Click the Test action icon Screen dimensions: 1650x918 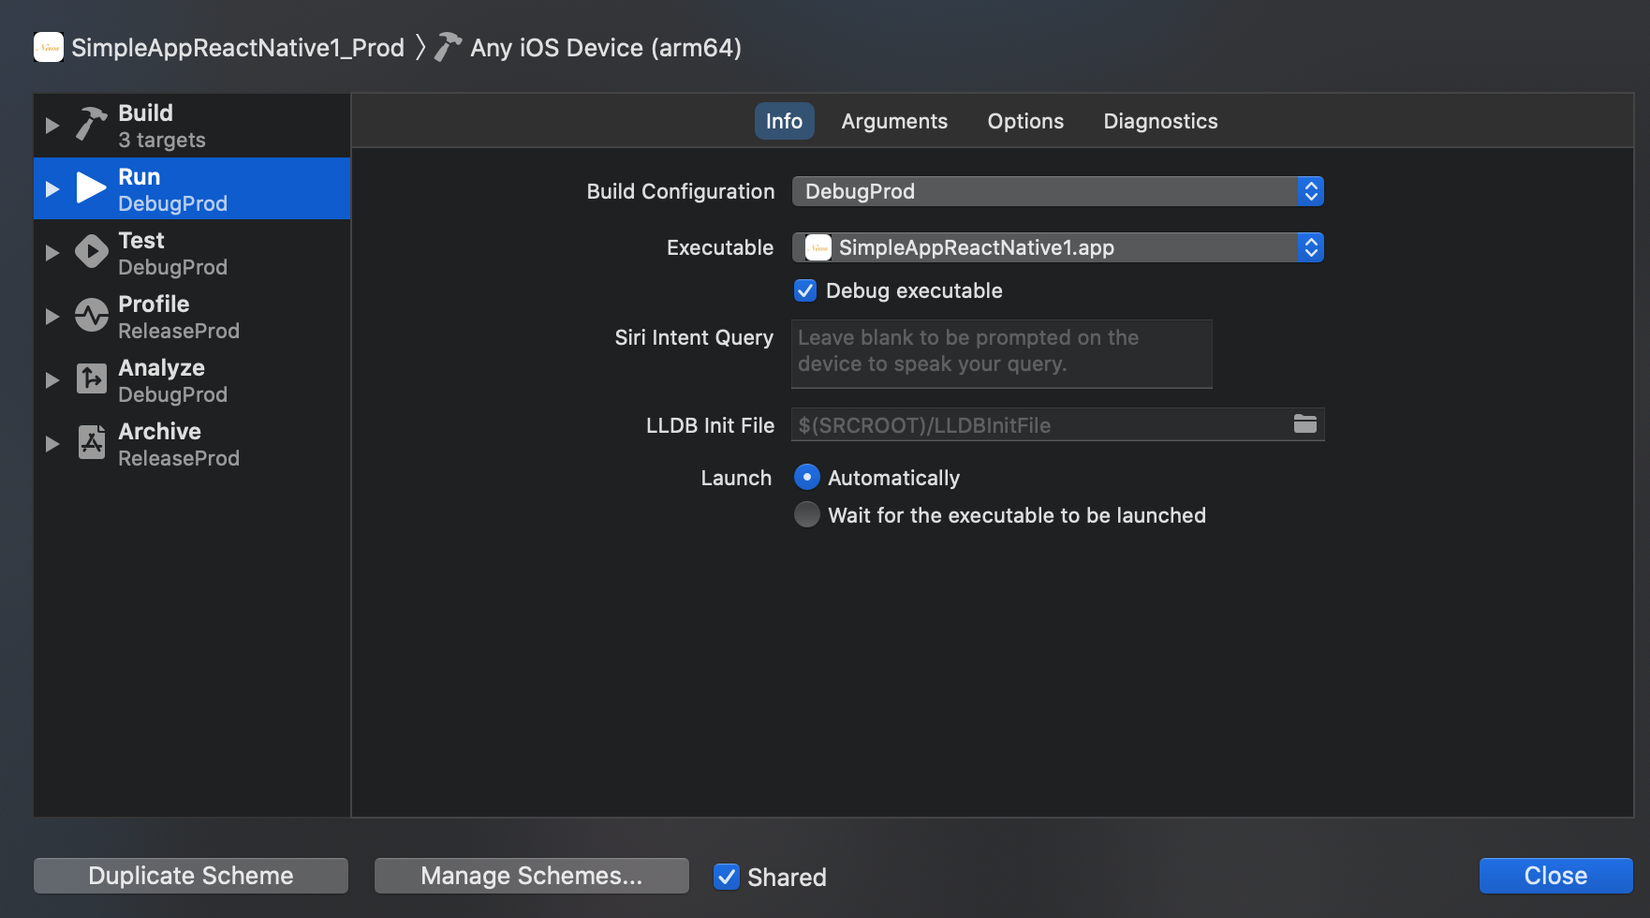tap(91, 252)
